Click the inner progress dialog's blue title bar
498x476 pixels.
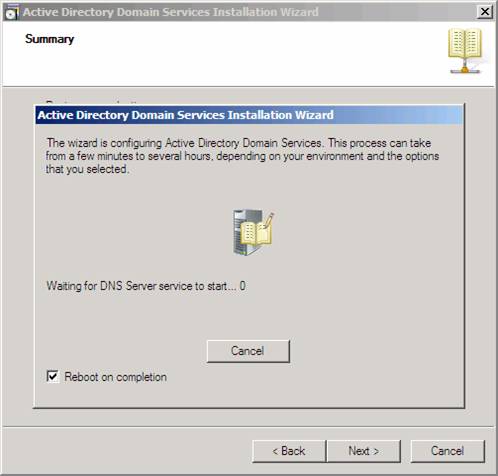[249, 115]
